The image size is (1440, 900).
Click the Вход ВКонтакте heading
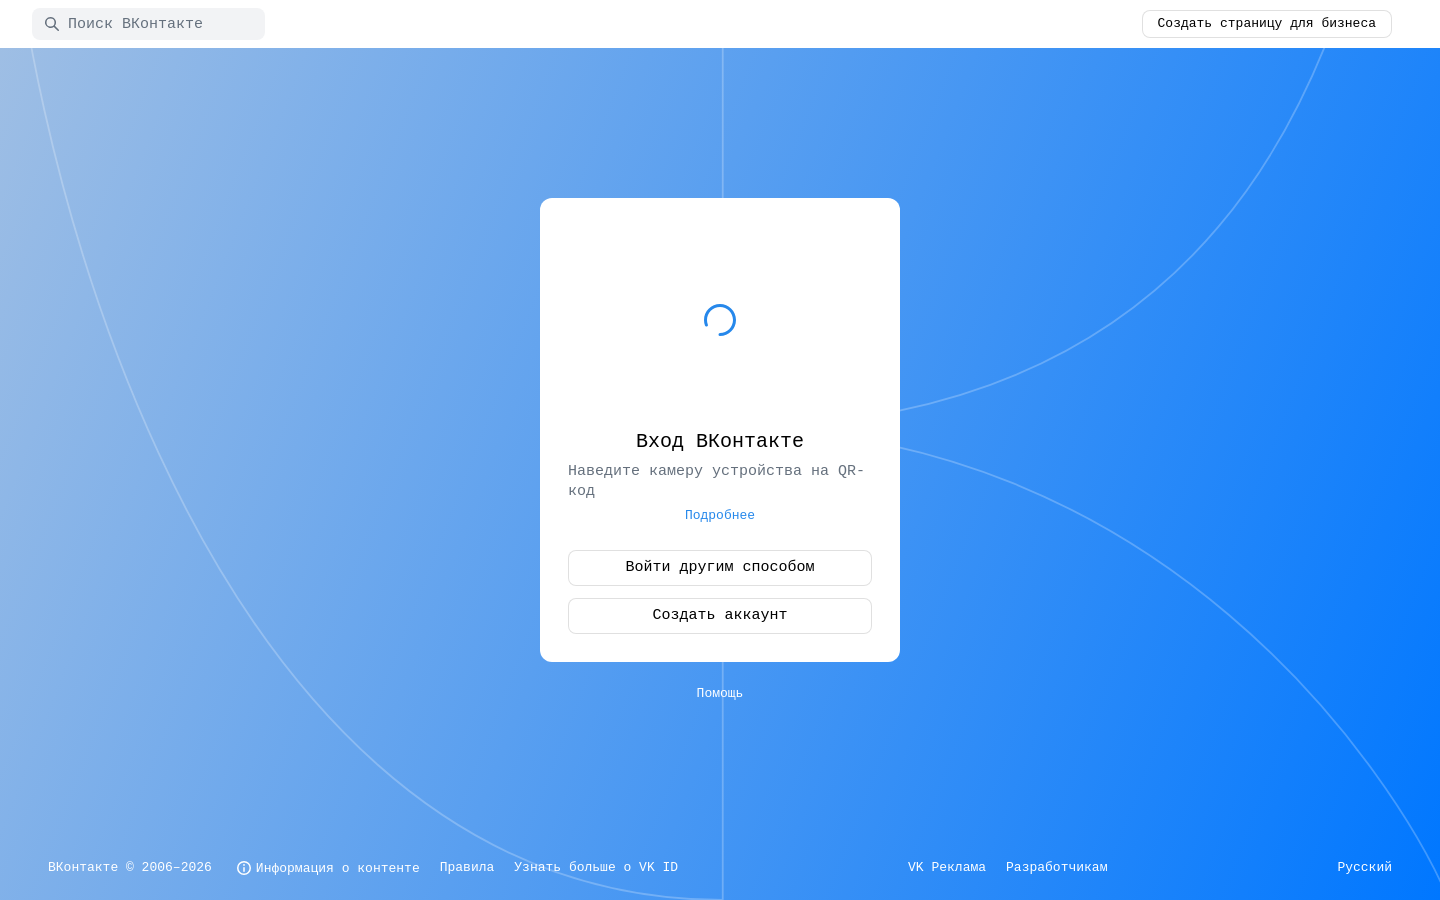point(720,441)
